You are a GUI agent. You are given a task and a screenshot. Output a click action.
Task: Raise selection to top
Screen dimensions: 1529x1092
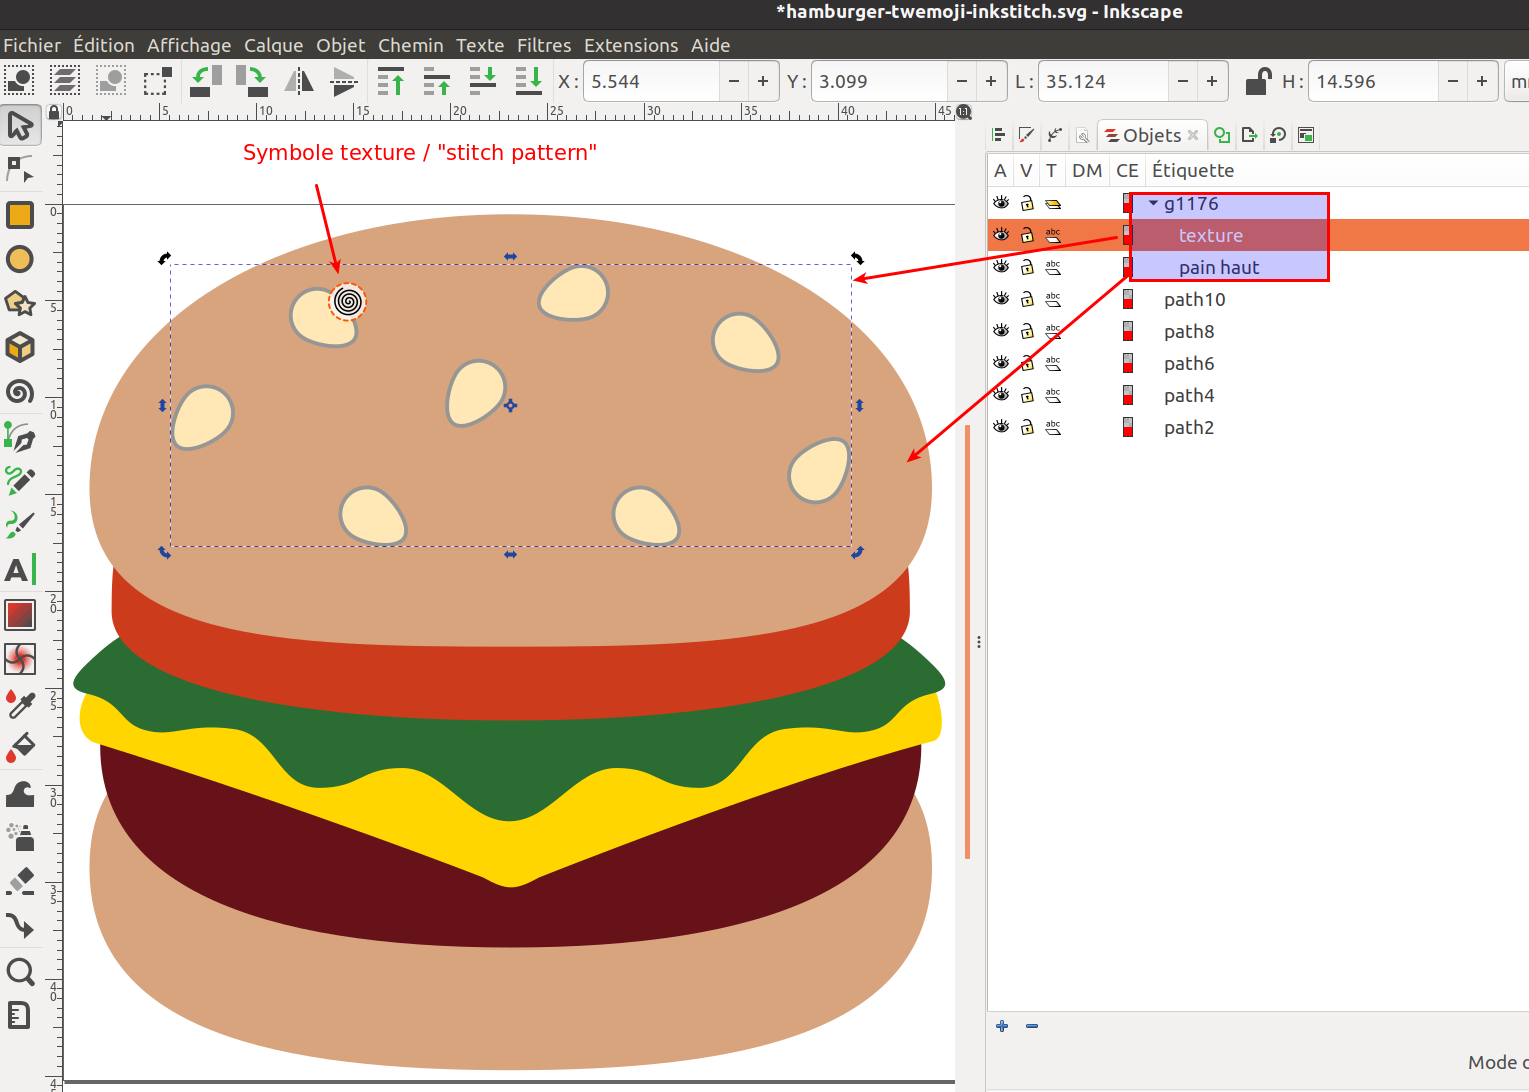(x=391, y=81)
